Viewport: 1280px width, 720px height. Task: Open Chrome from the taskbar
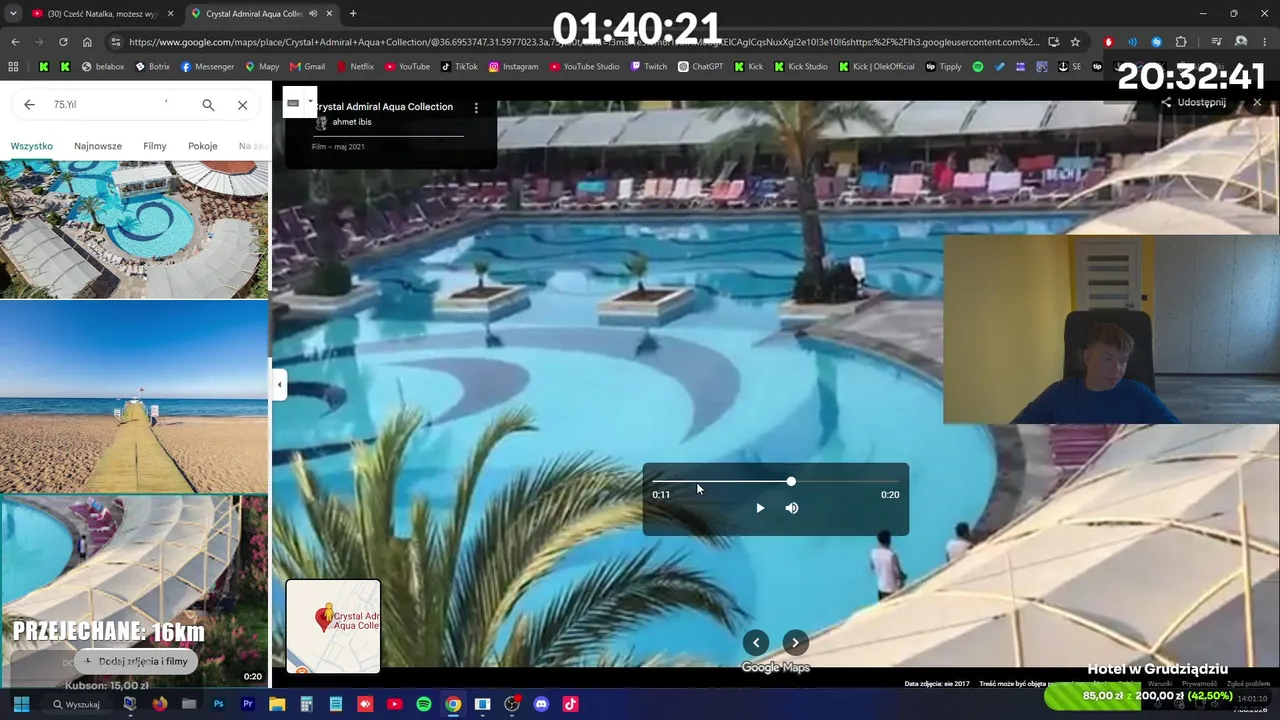453,704
